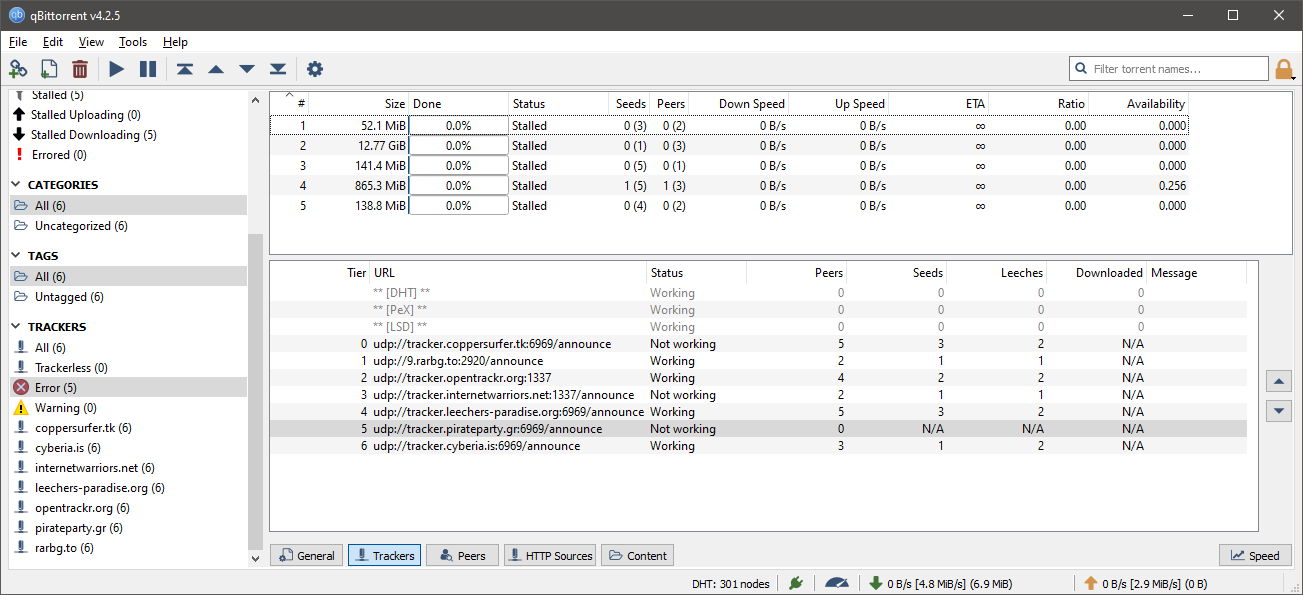Open Options via the gear icon
This screenshot has height=595, width=1303.
point(315,69)
